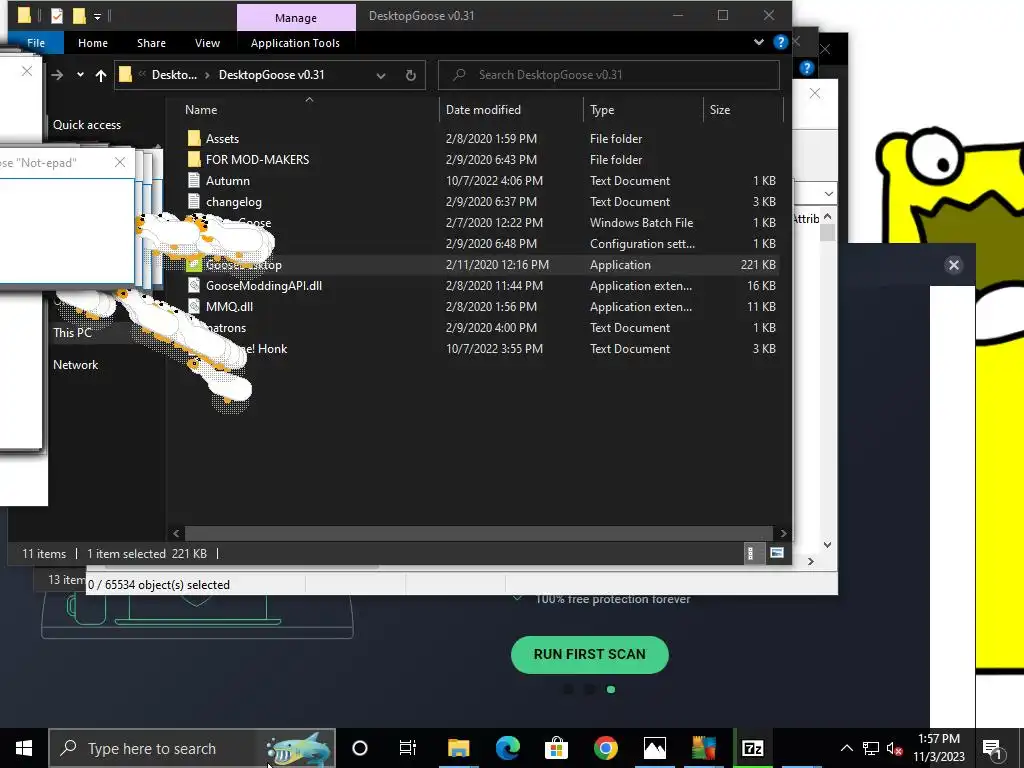This screenshot has width=1024, height=768.
Task: Select This PC in navigation pane
Action: click(72, 332)
